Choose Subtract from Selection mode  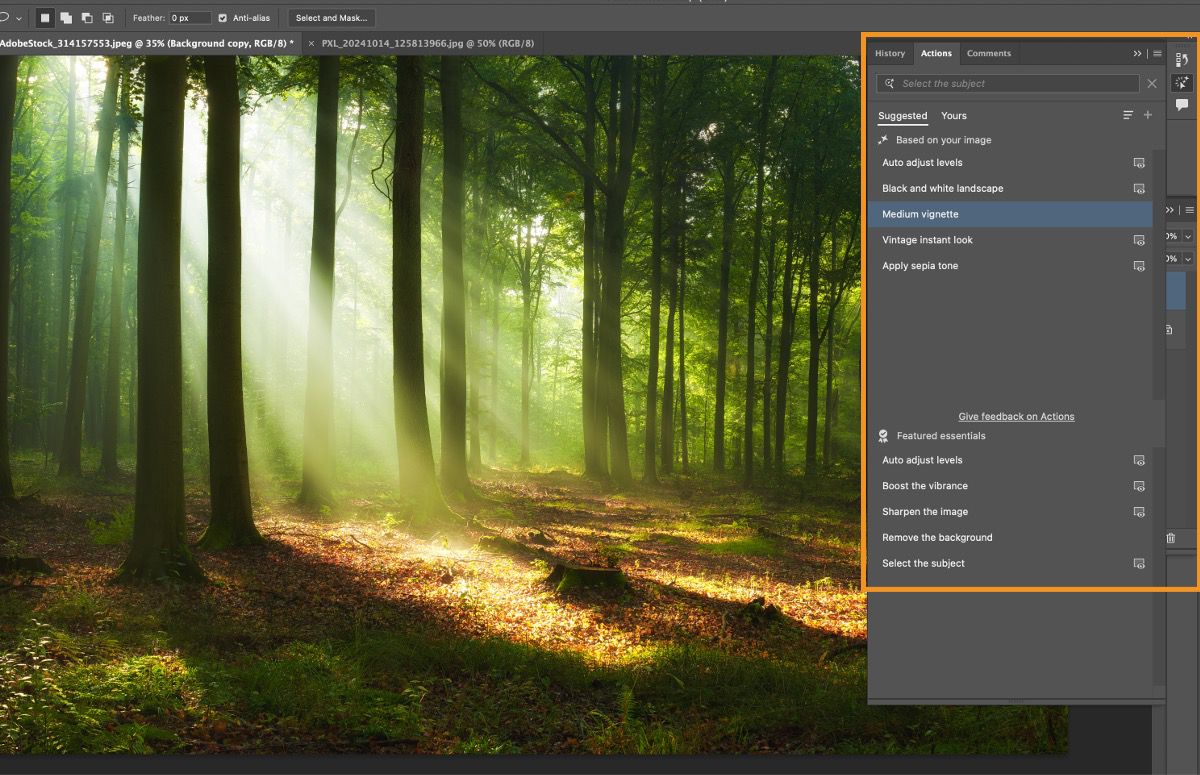pos(87,17)
